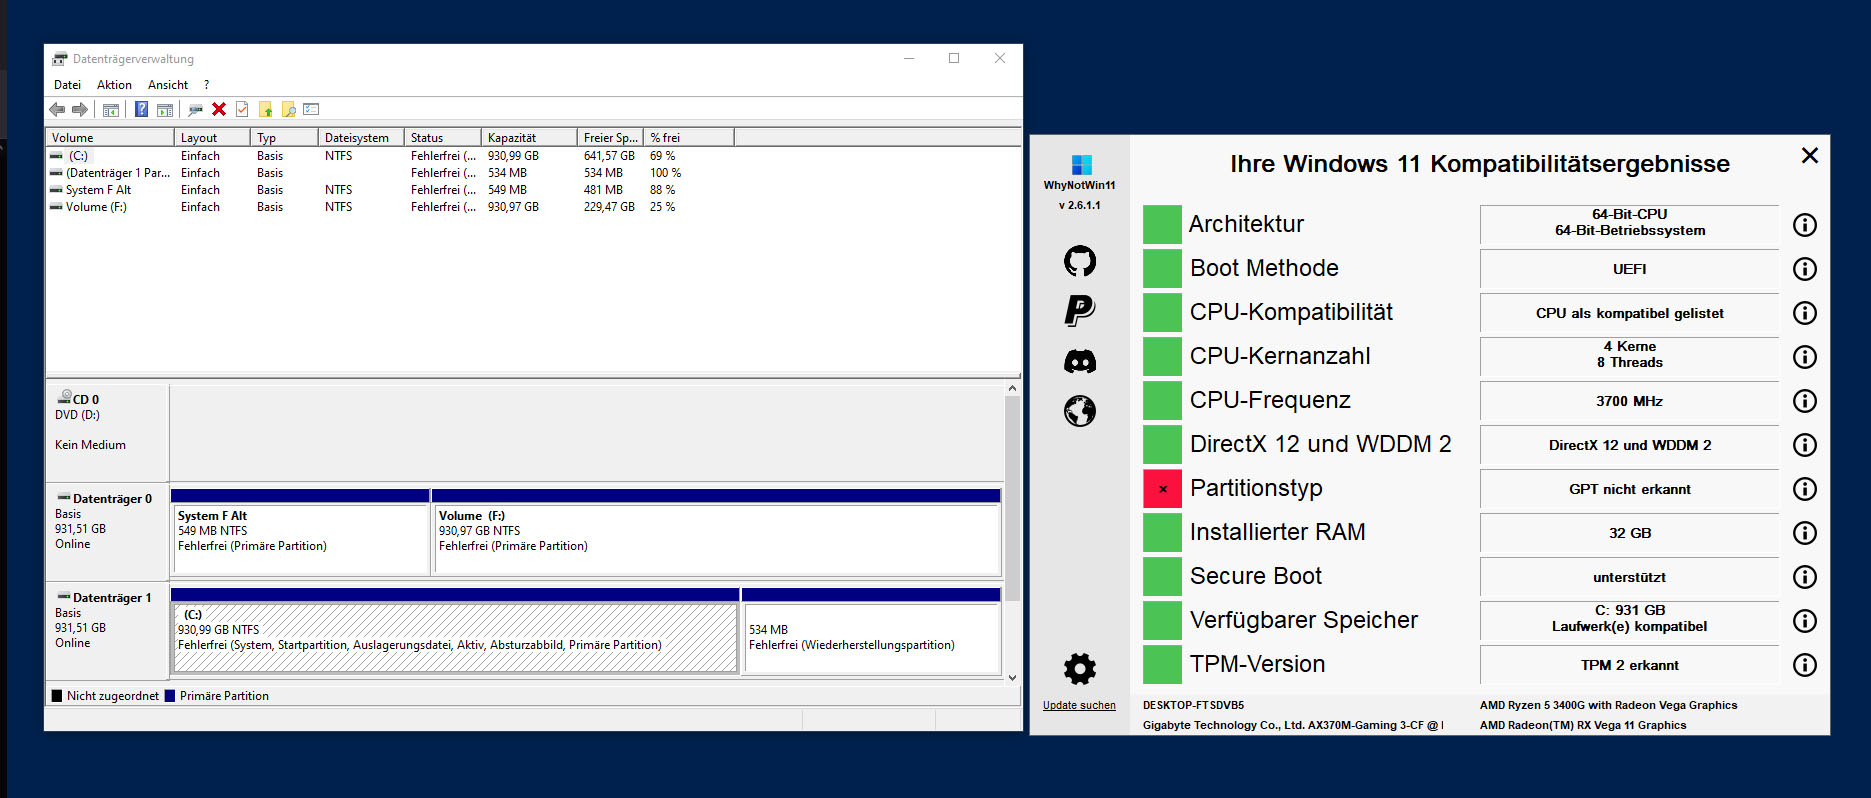Click the folder with magnifier toolbar icon
The height and width of the screenshot is (798, 1871).
click(x=288, y=109)
